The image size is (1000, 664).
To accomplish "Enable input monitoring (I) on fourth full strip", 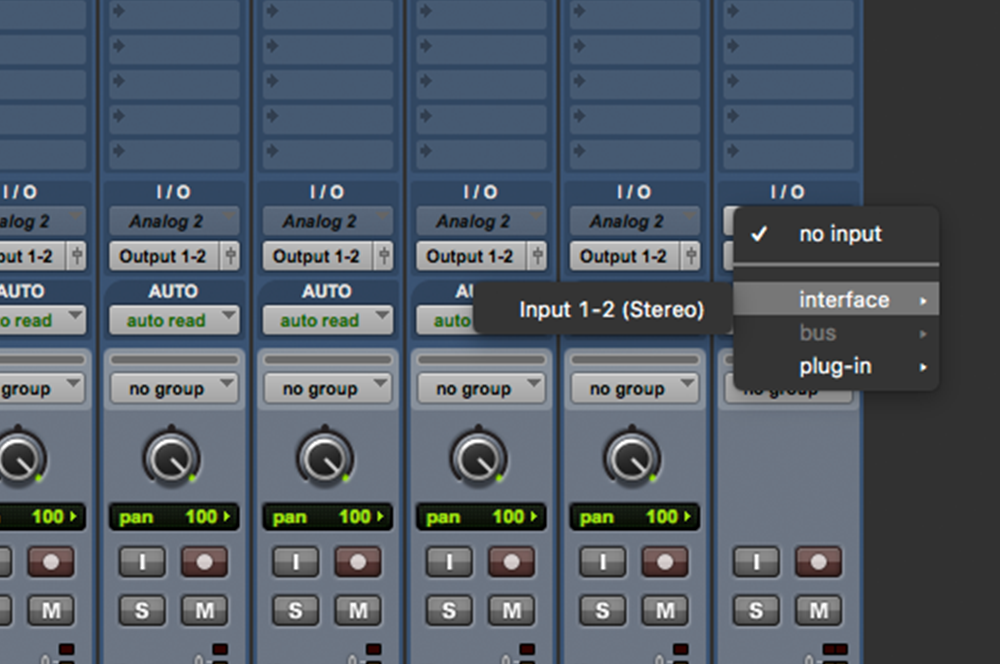I will (603, 562).
